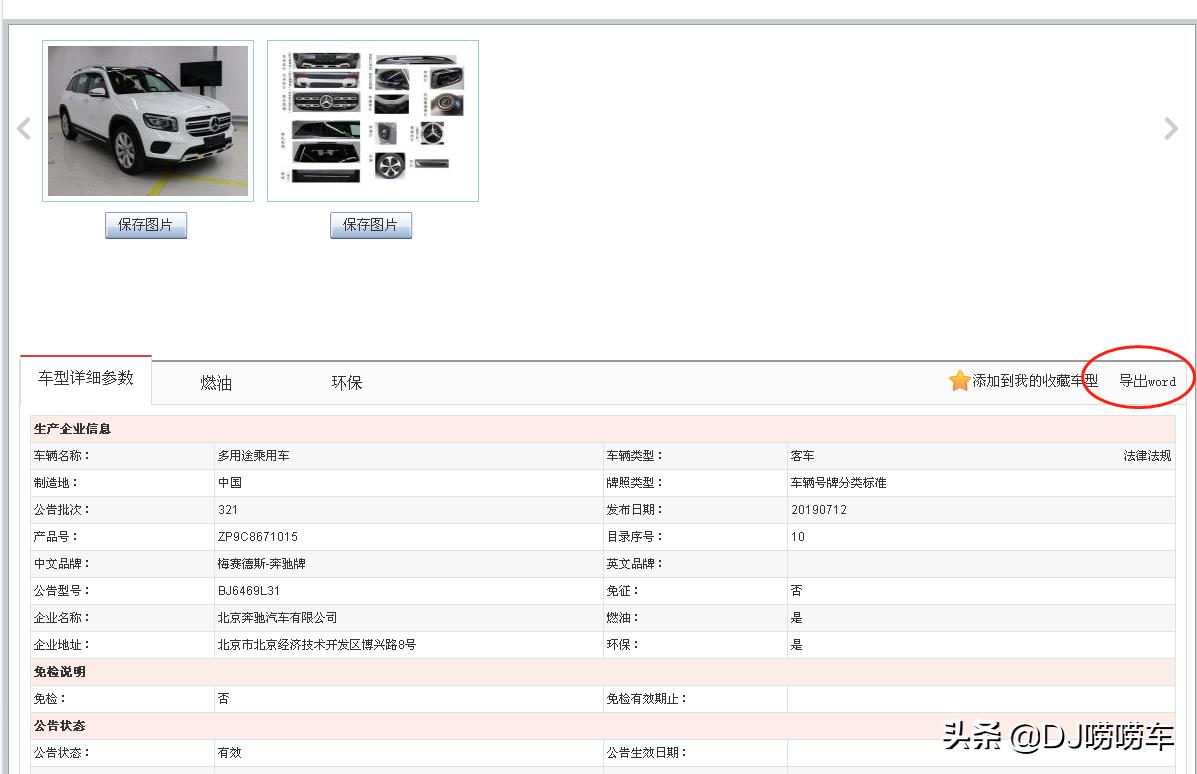The image size is (1197, 774).
Task: Select the 公告批次： label
Action: point(62,510)
